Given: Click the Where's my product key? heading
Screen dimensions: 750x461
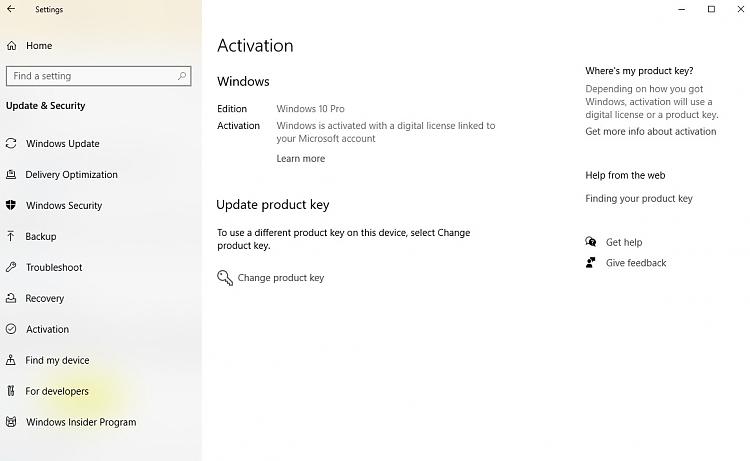Looking at the screenshot, I should tap(639, 71).
